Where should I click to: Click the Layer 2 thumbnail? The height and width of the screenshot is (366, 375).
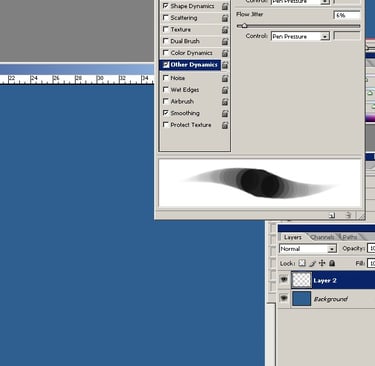[302, 280]
